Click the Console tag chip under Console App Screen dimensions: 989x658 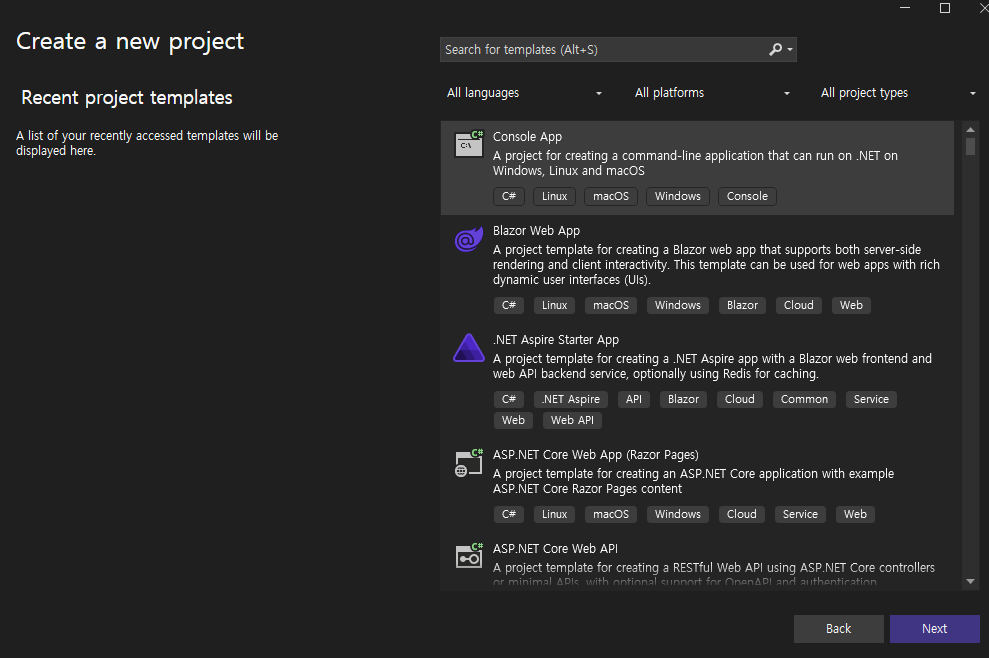[x=747, y=196]
